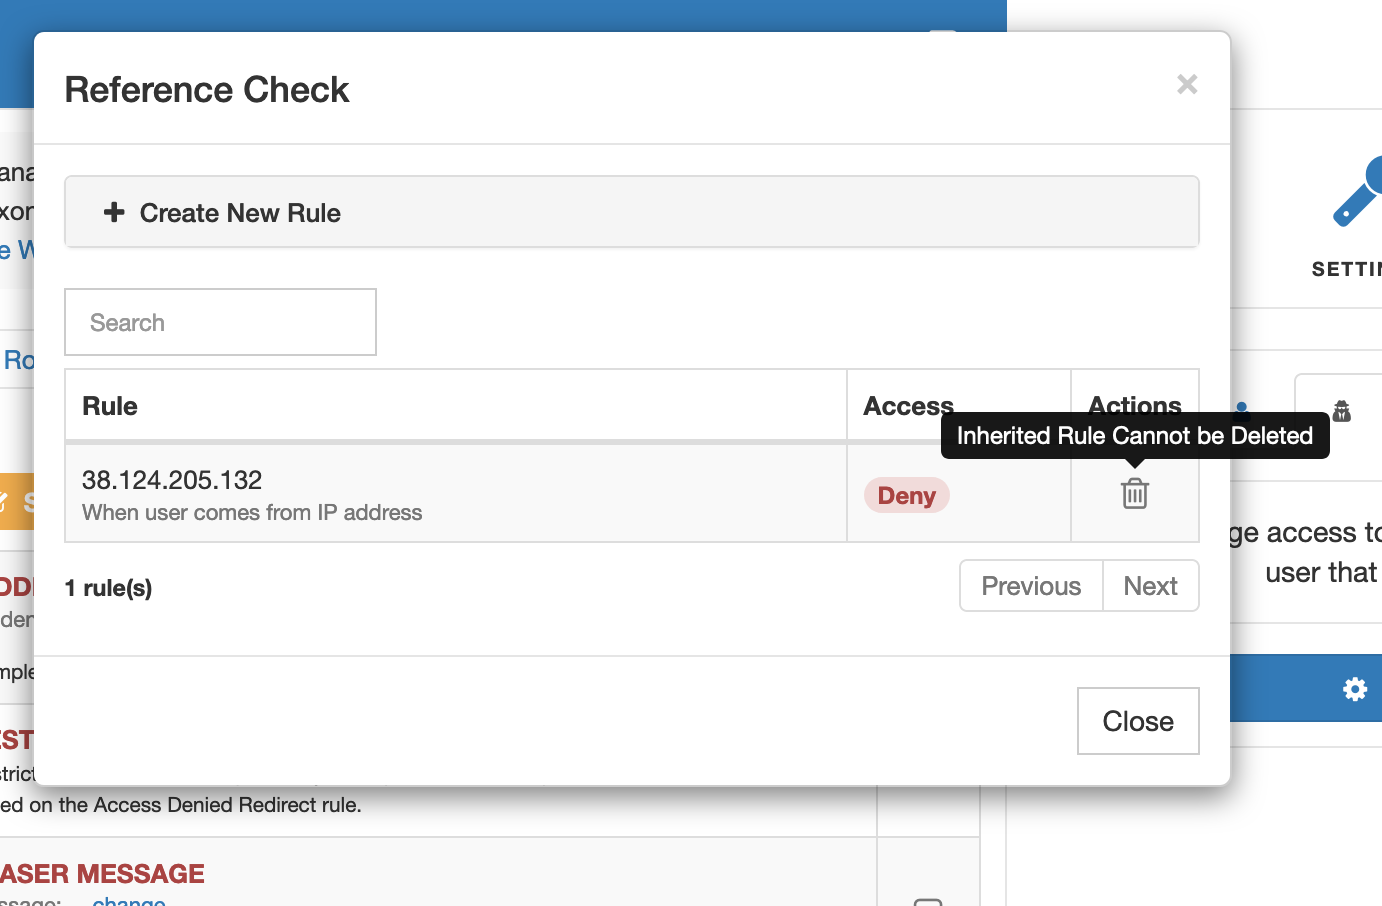This screenshot has height=906, width=1382.
Task: Sort the table by Access column
Action: click(x=908, y=405)
